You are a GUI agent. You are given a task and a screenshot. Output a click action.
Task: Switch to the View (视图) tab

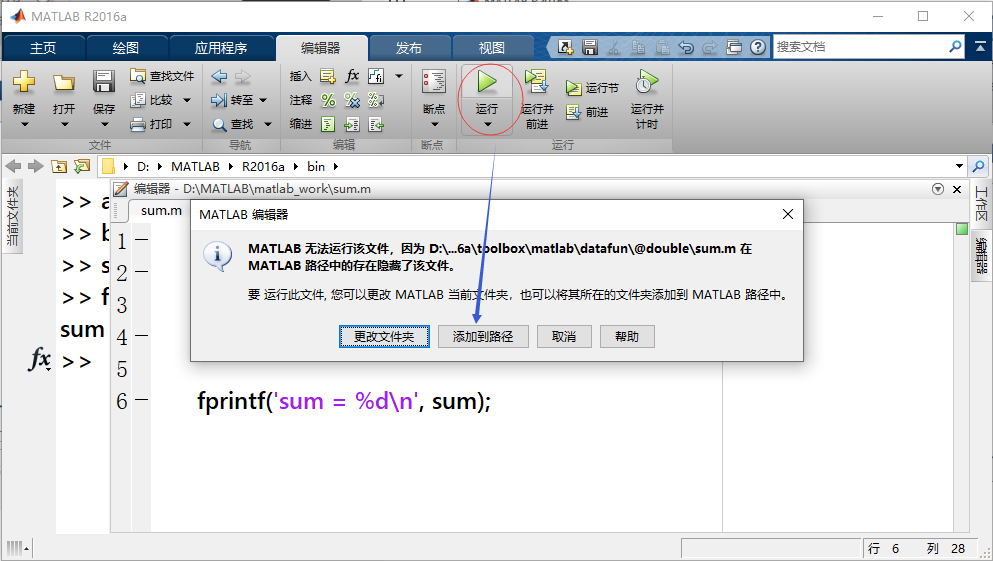tap(491, 48)
